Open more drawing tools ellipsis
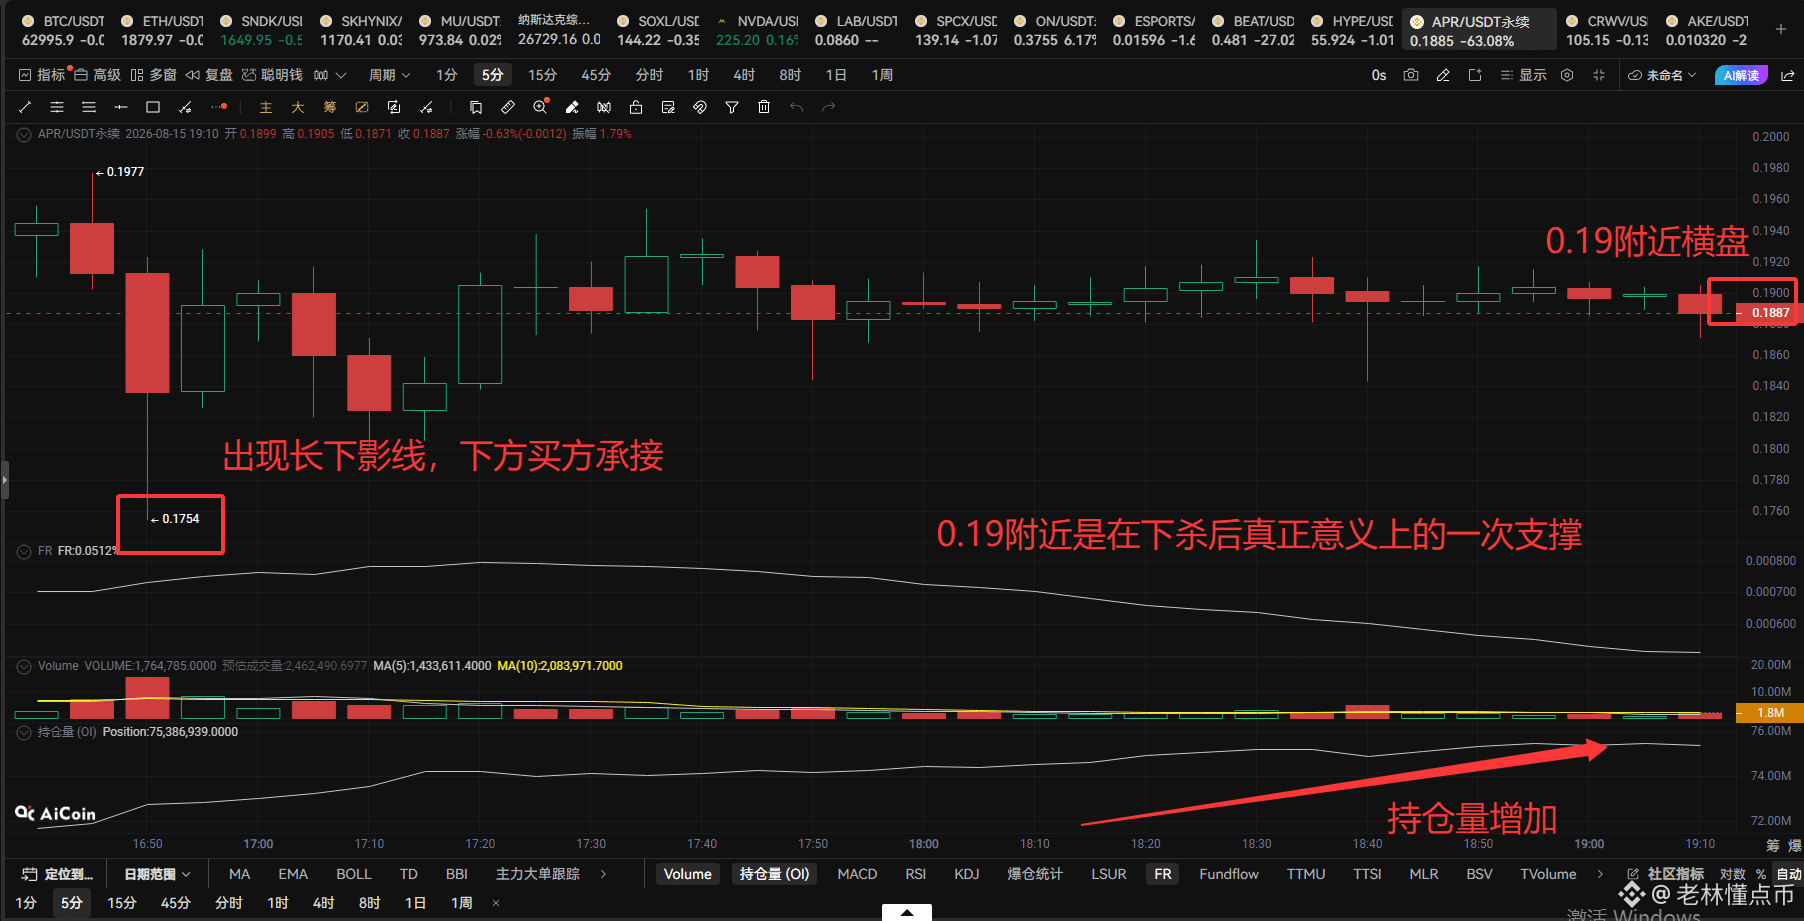Viewport: 1804px width, 921px height. point(219,107)
